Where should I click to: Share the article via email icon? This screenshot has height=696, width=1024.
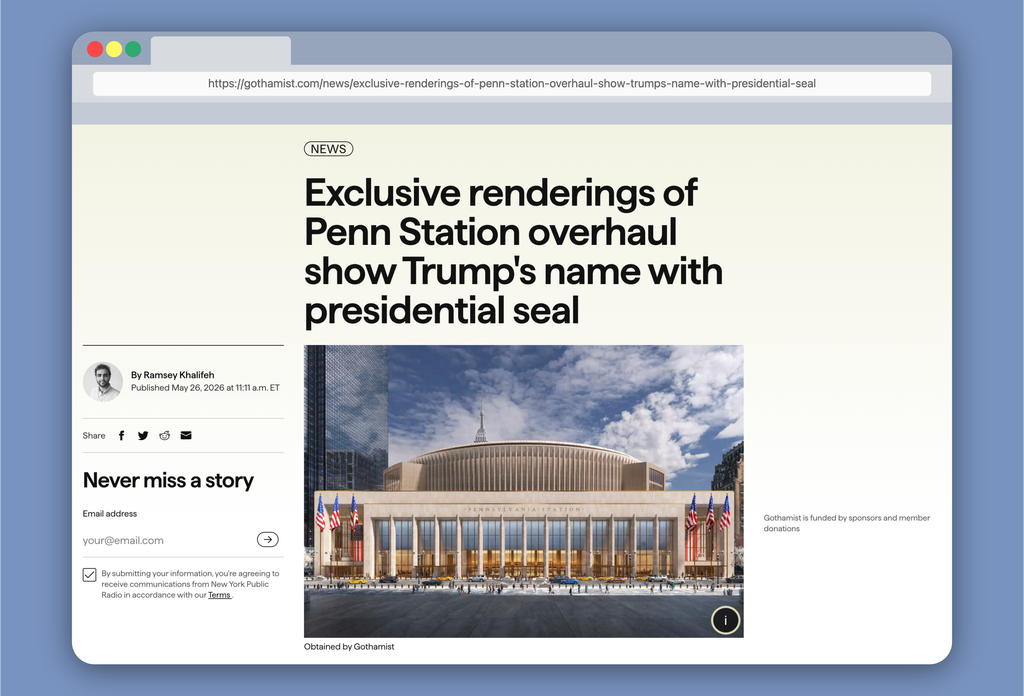tap(186, 435)
